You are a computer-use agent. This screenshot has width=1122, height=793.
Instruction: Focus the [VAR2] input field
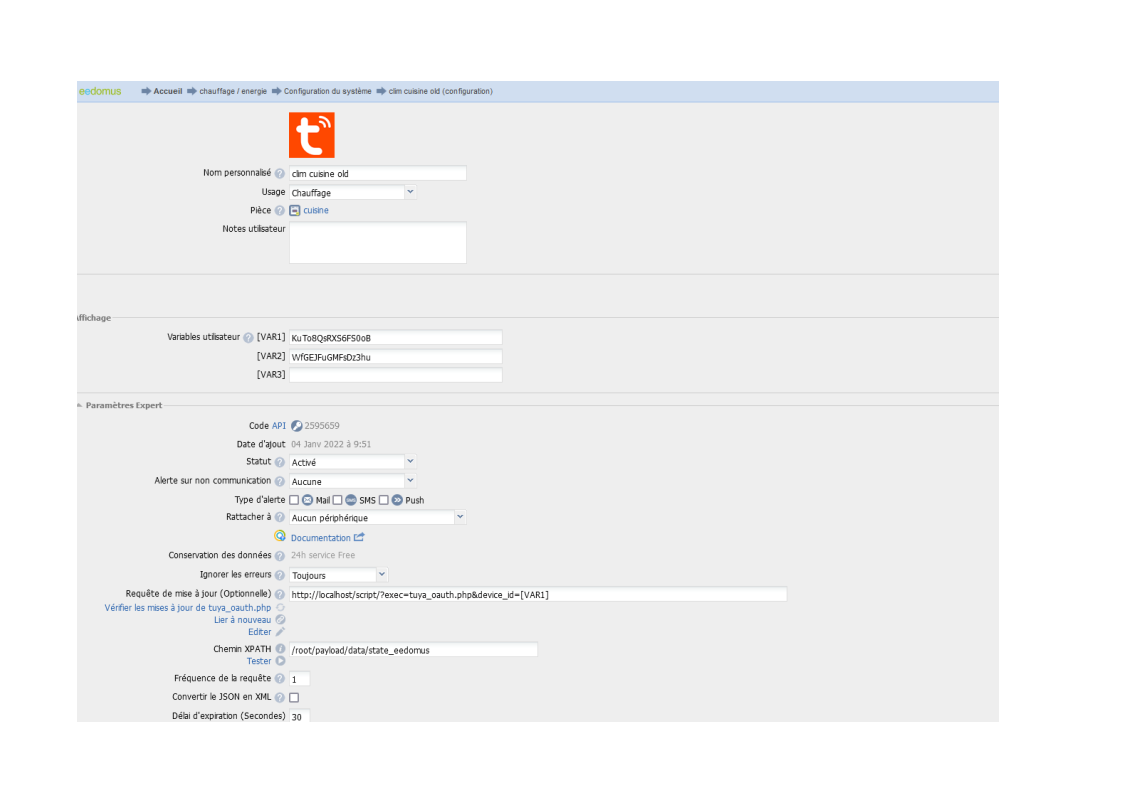coord(396,356)
